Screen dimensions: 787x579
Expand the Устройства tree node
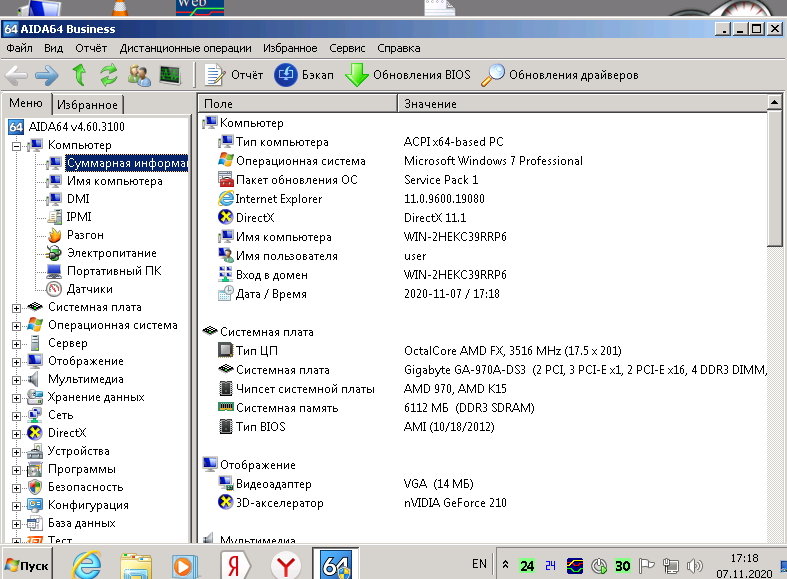17,453
